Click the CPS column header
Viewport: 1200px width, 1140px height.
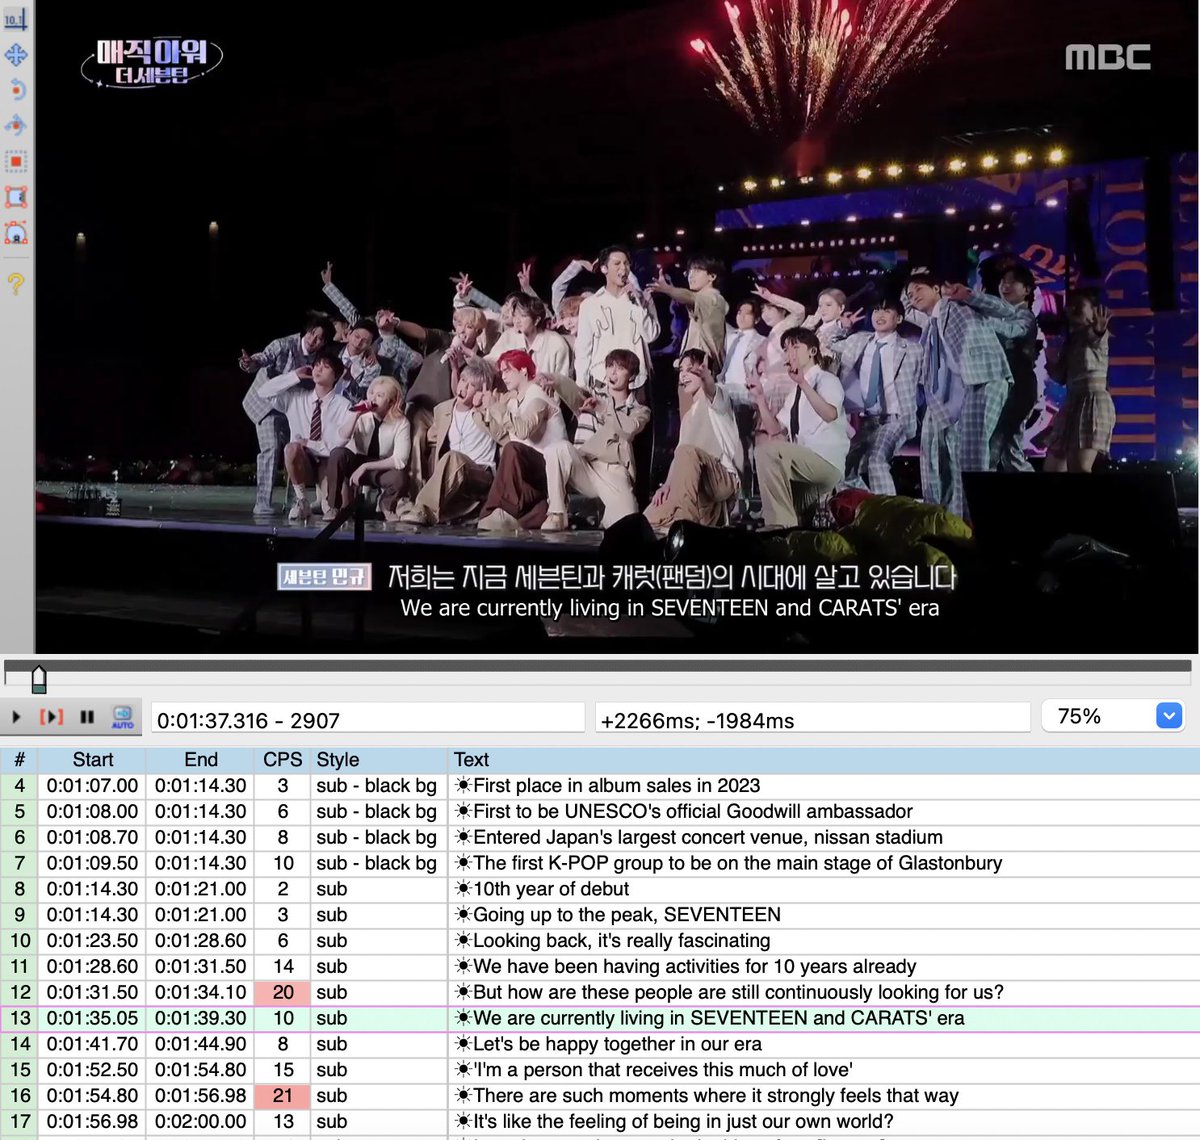283,760
